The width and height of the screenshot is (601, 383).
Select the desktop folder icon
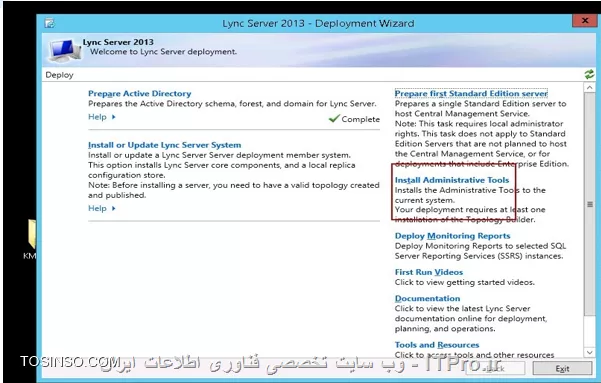[x=32, y=234]
